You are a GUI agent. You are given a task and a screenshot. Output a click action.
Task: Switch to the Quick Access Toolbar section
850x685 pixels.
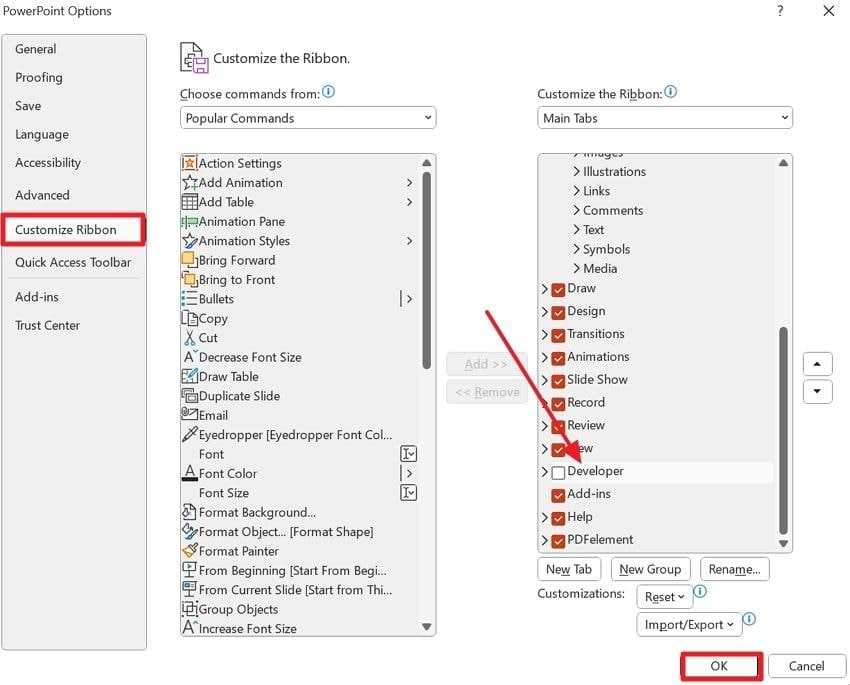pyautogui.click(x=75, y=262)
